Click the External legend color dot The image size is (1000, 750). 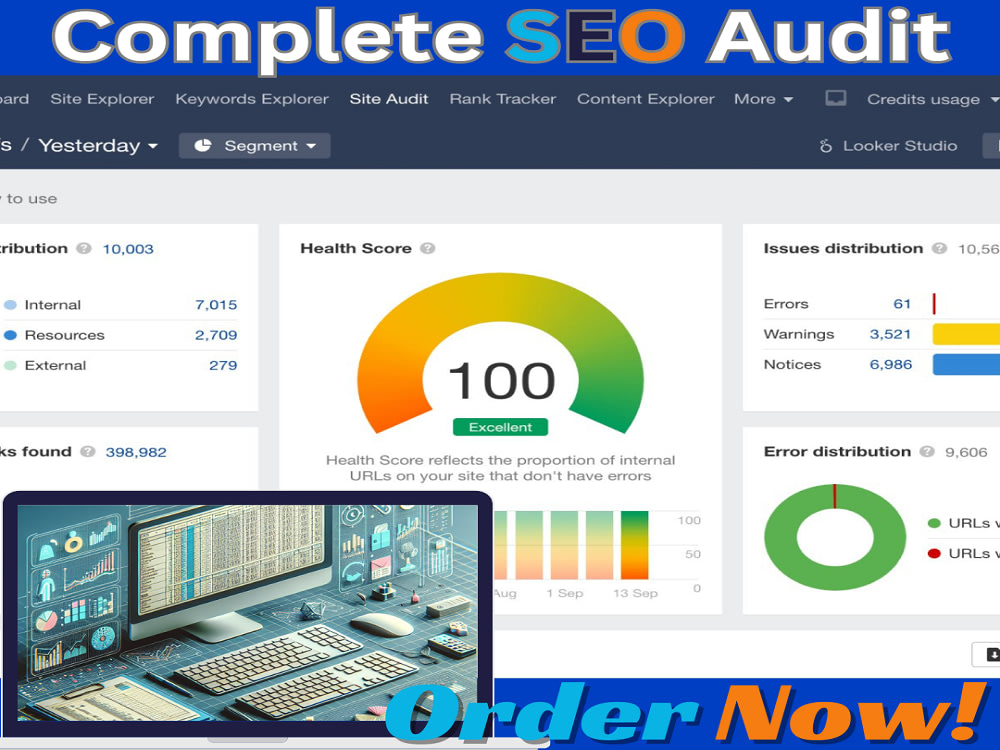[10, 365]
